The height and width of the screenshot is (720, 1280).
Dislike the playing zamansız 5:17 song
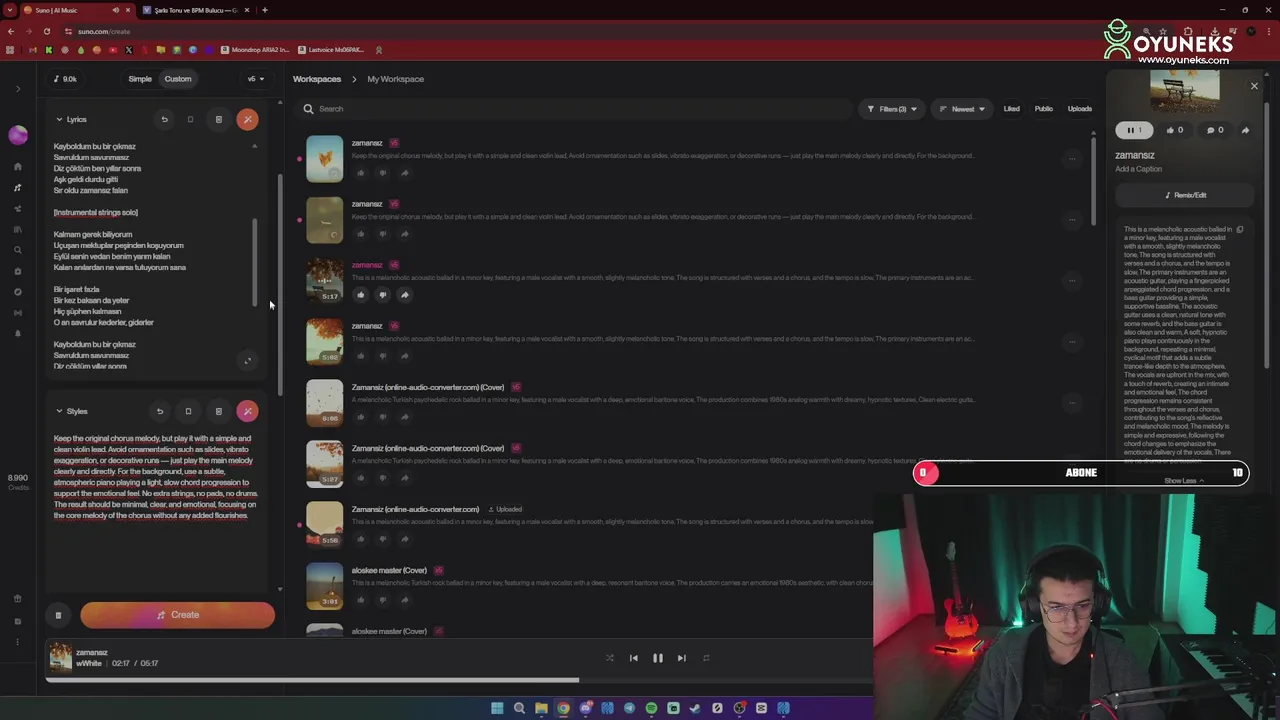(x=382, y=295)
